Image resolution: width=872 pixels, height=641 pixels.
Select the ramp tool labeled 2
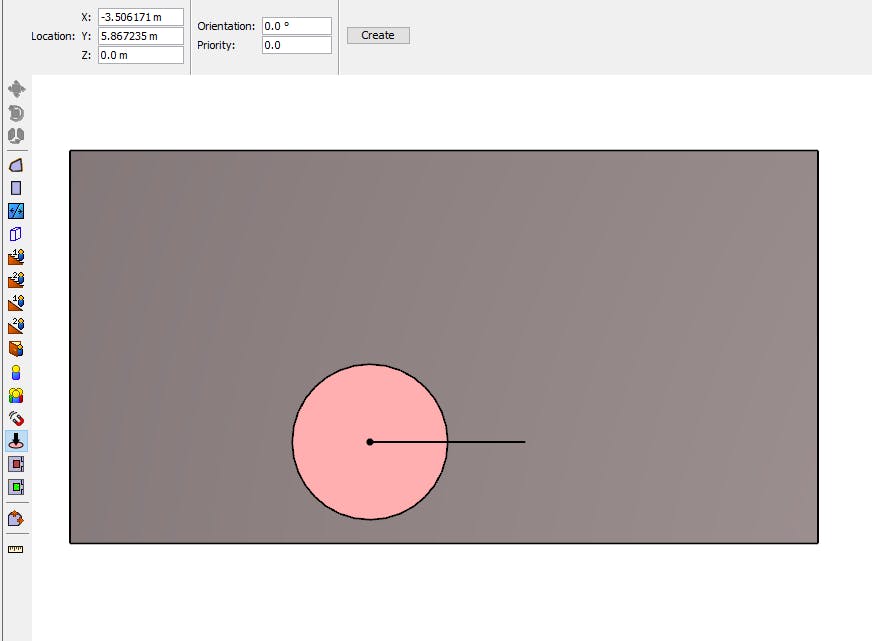coord(16,326)
